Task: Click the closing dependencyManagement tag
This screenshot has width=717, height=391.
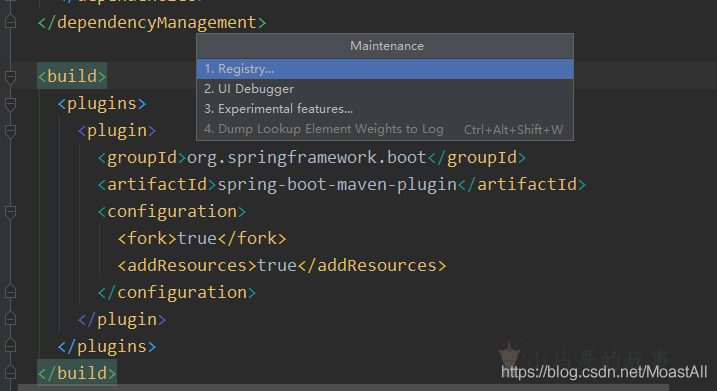Action: click(152, 22)
